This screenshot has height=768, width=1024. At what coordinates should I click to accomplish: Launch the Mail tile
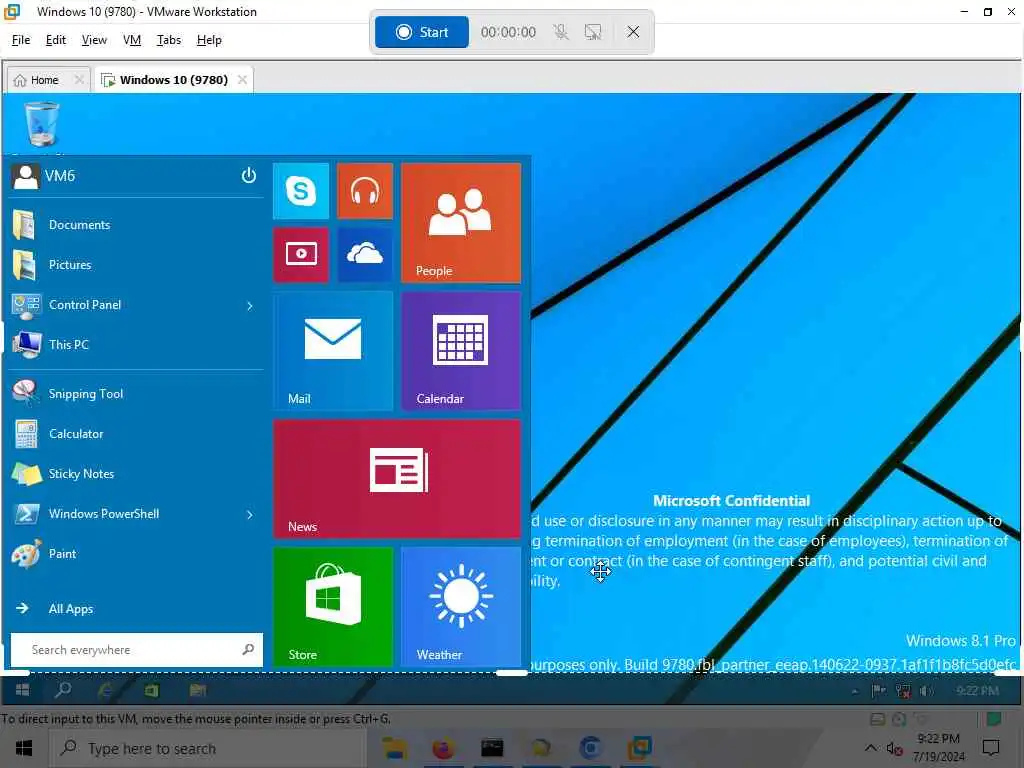[333, 351]
